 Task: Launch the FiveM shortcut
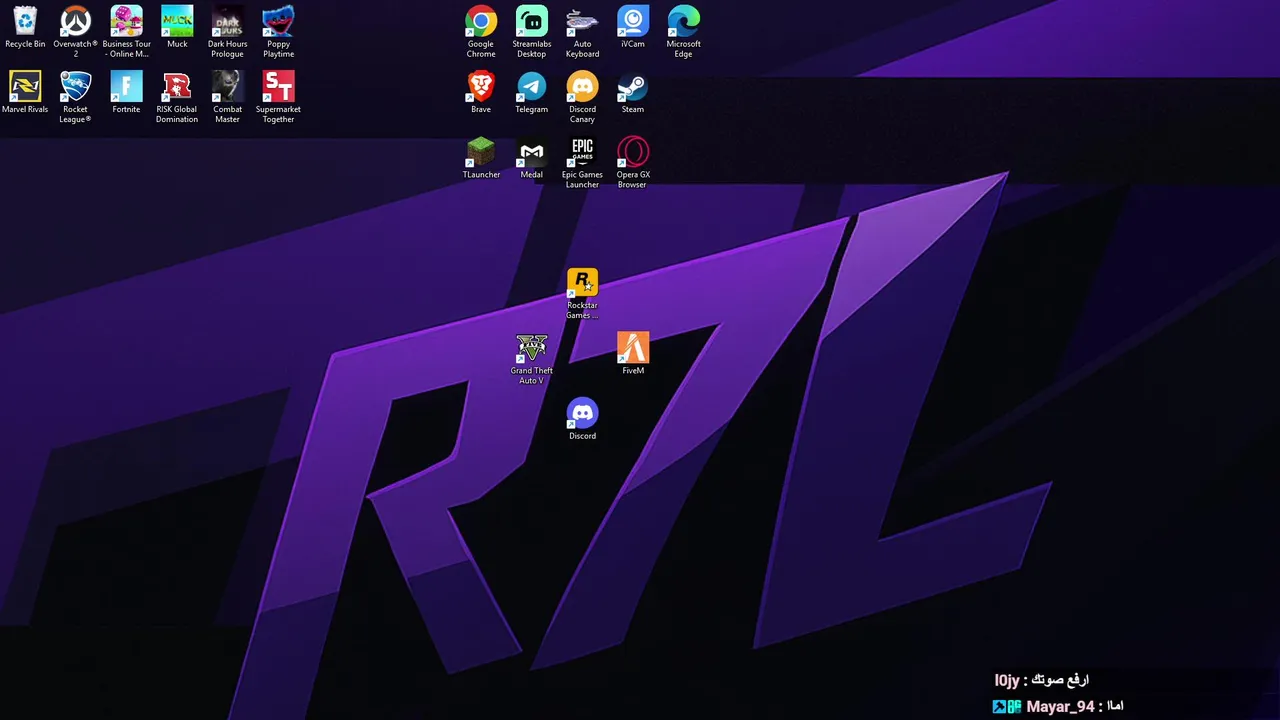633,354
